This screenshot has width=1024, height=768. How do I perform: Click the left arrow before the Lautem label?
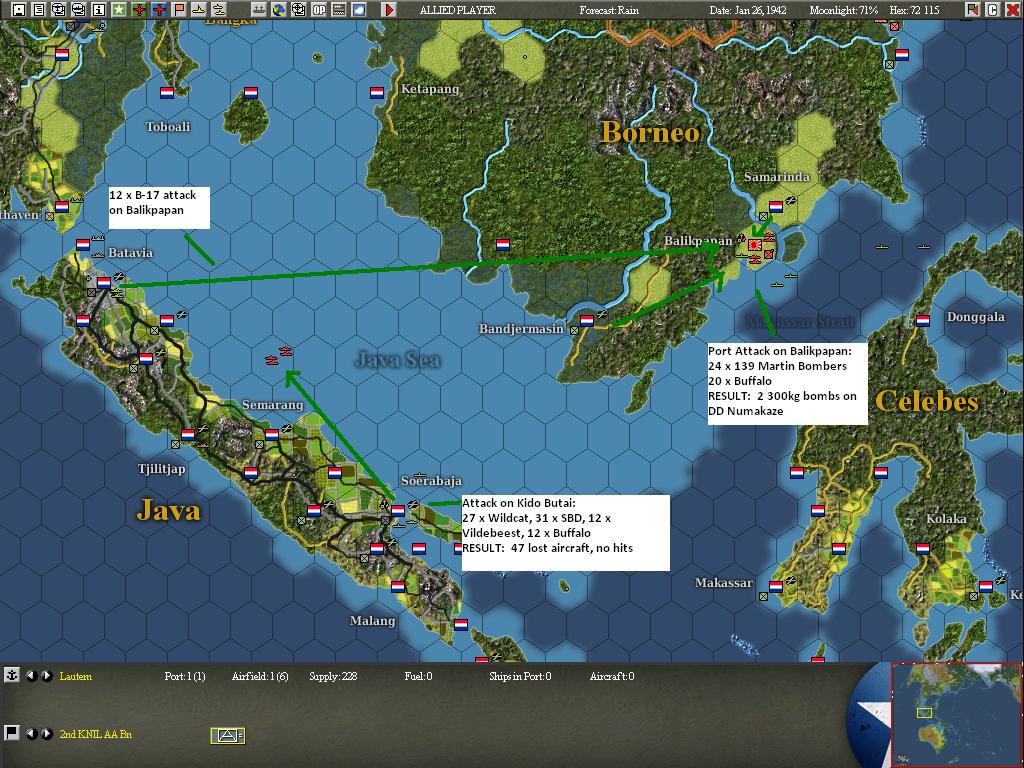[x=31, y=676]
